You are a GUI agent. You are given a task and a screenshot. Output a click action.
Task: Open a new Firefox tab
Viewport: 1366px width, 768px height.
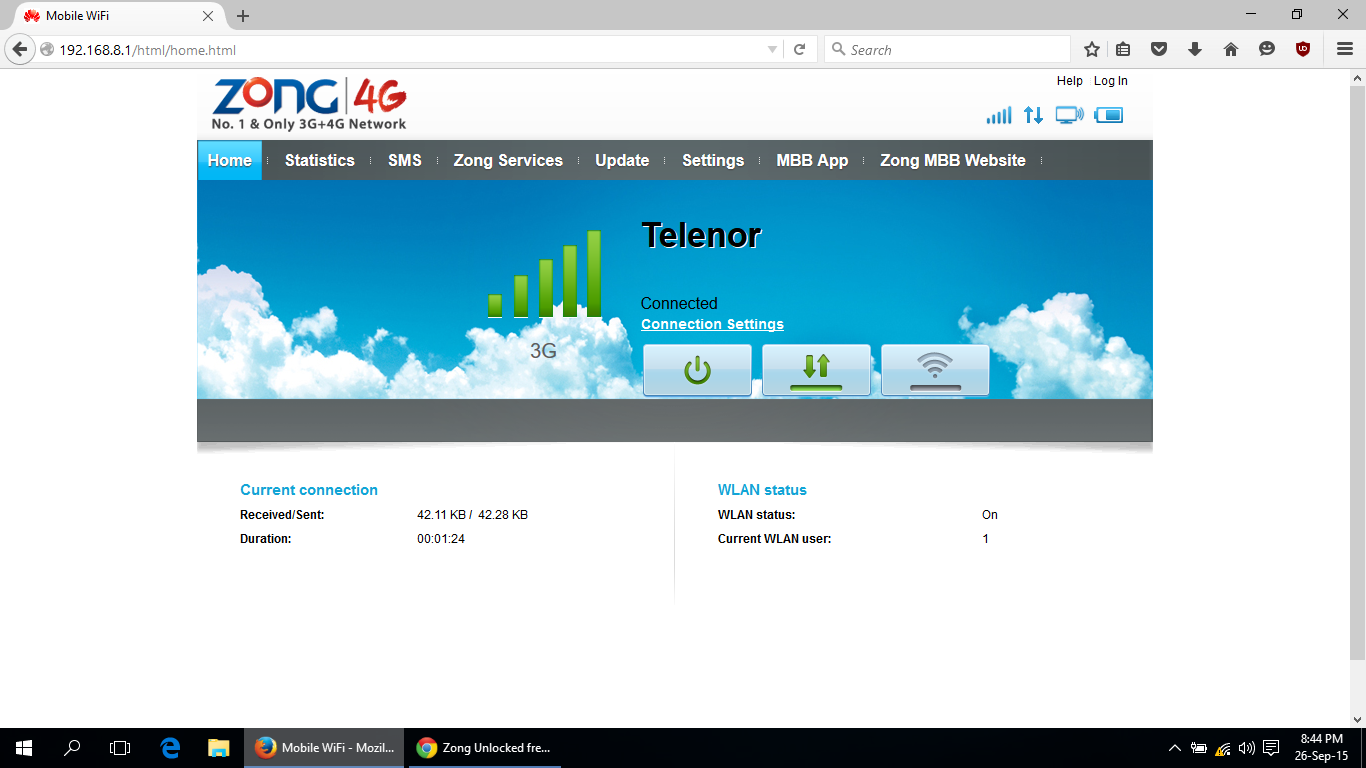point(243,16)
